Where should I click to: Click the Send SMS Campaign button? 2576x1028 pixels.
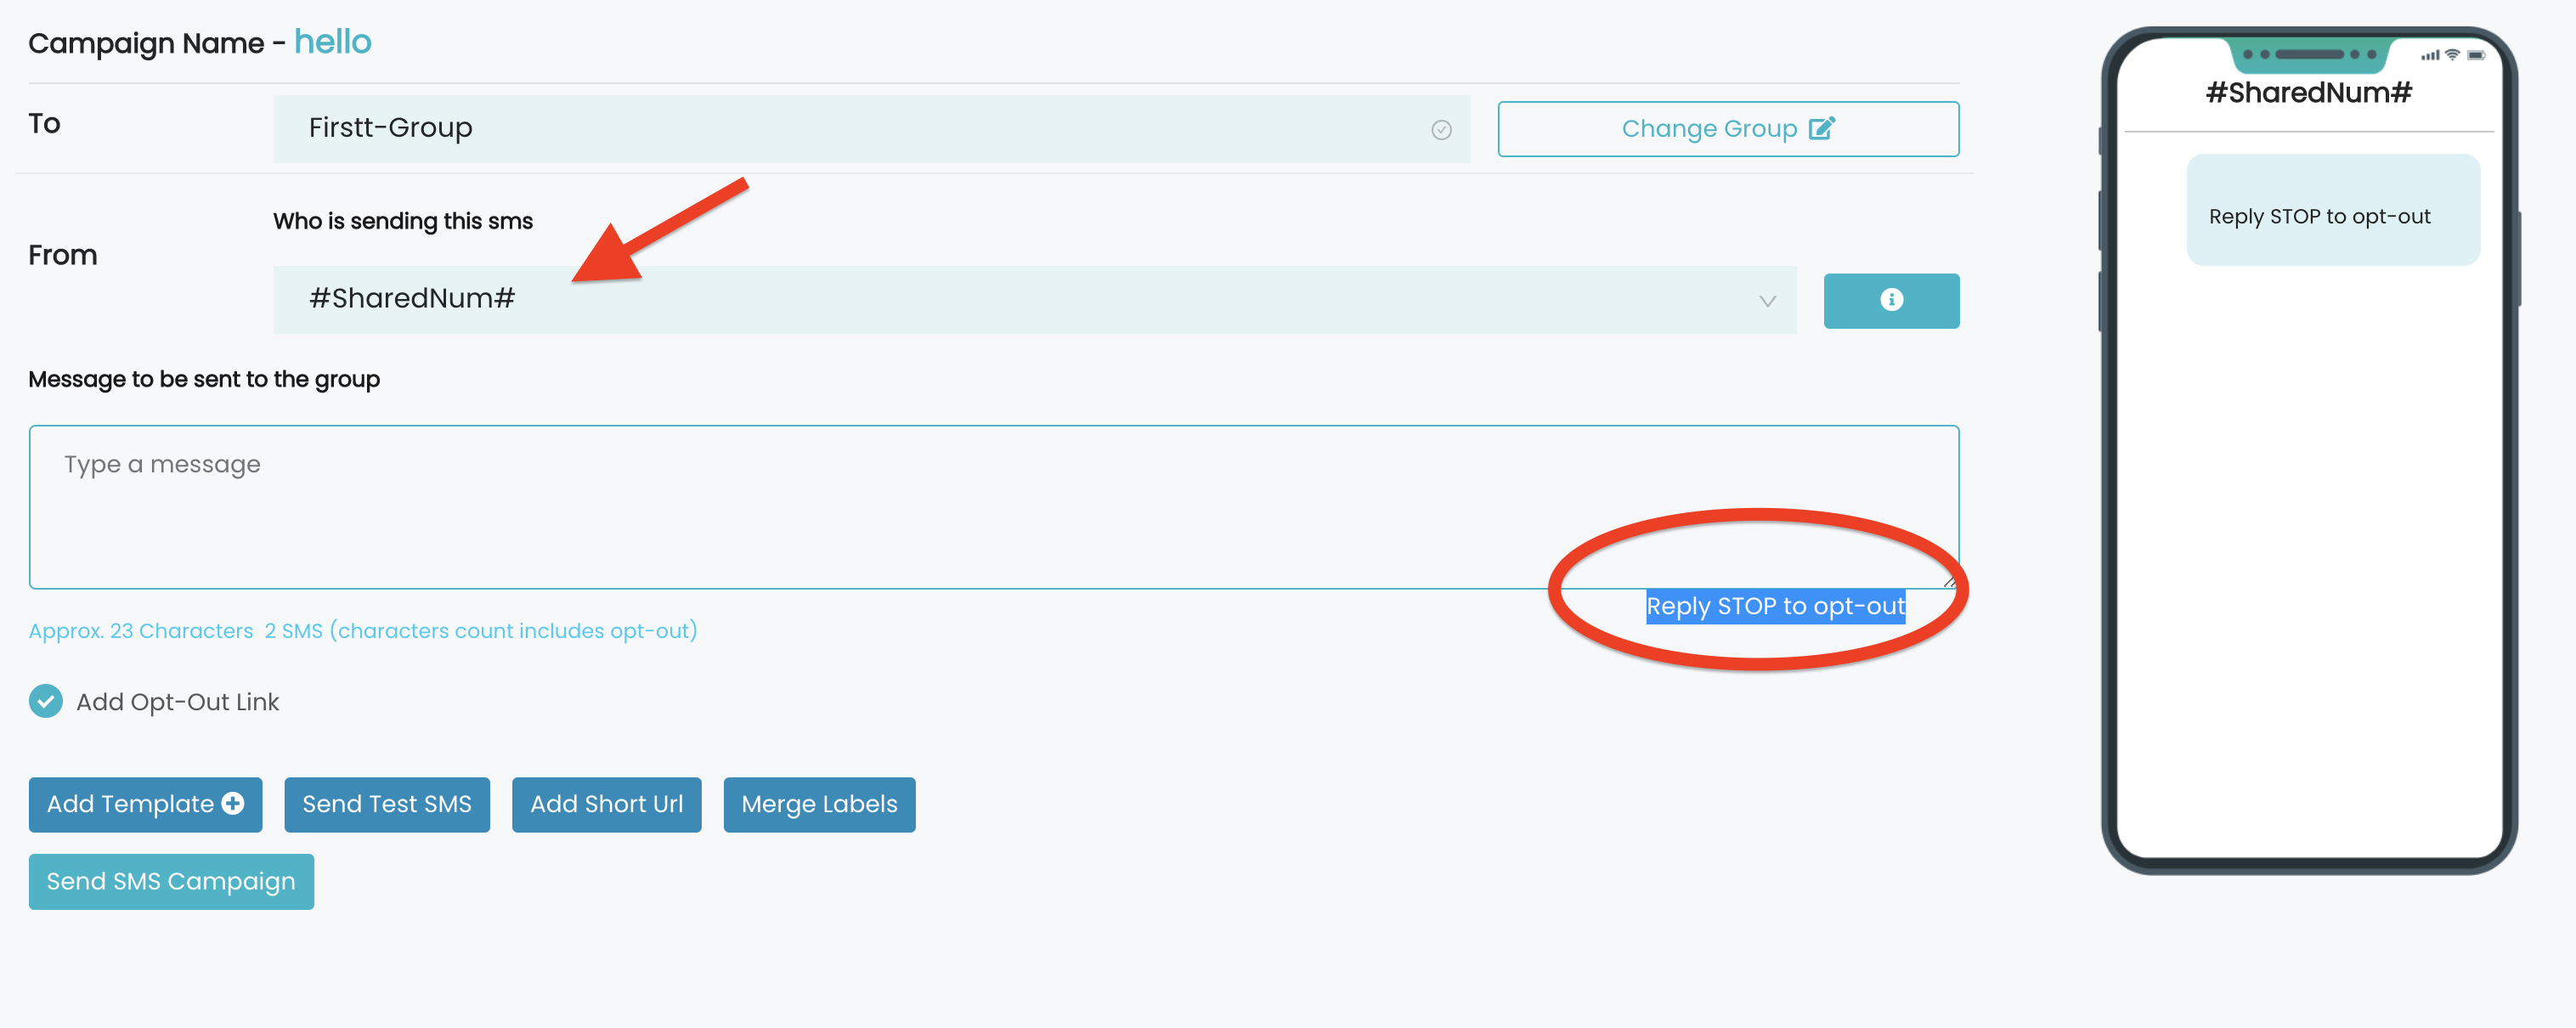(171, 881)
